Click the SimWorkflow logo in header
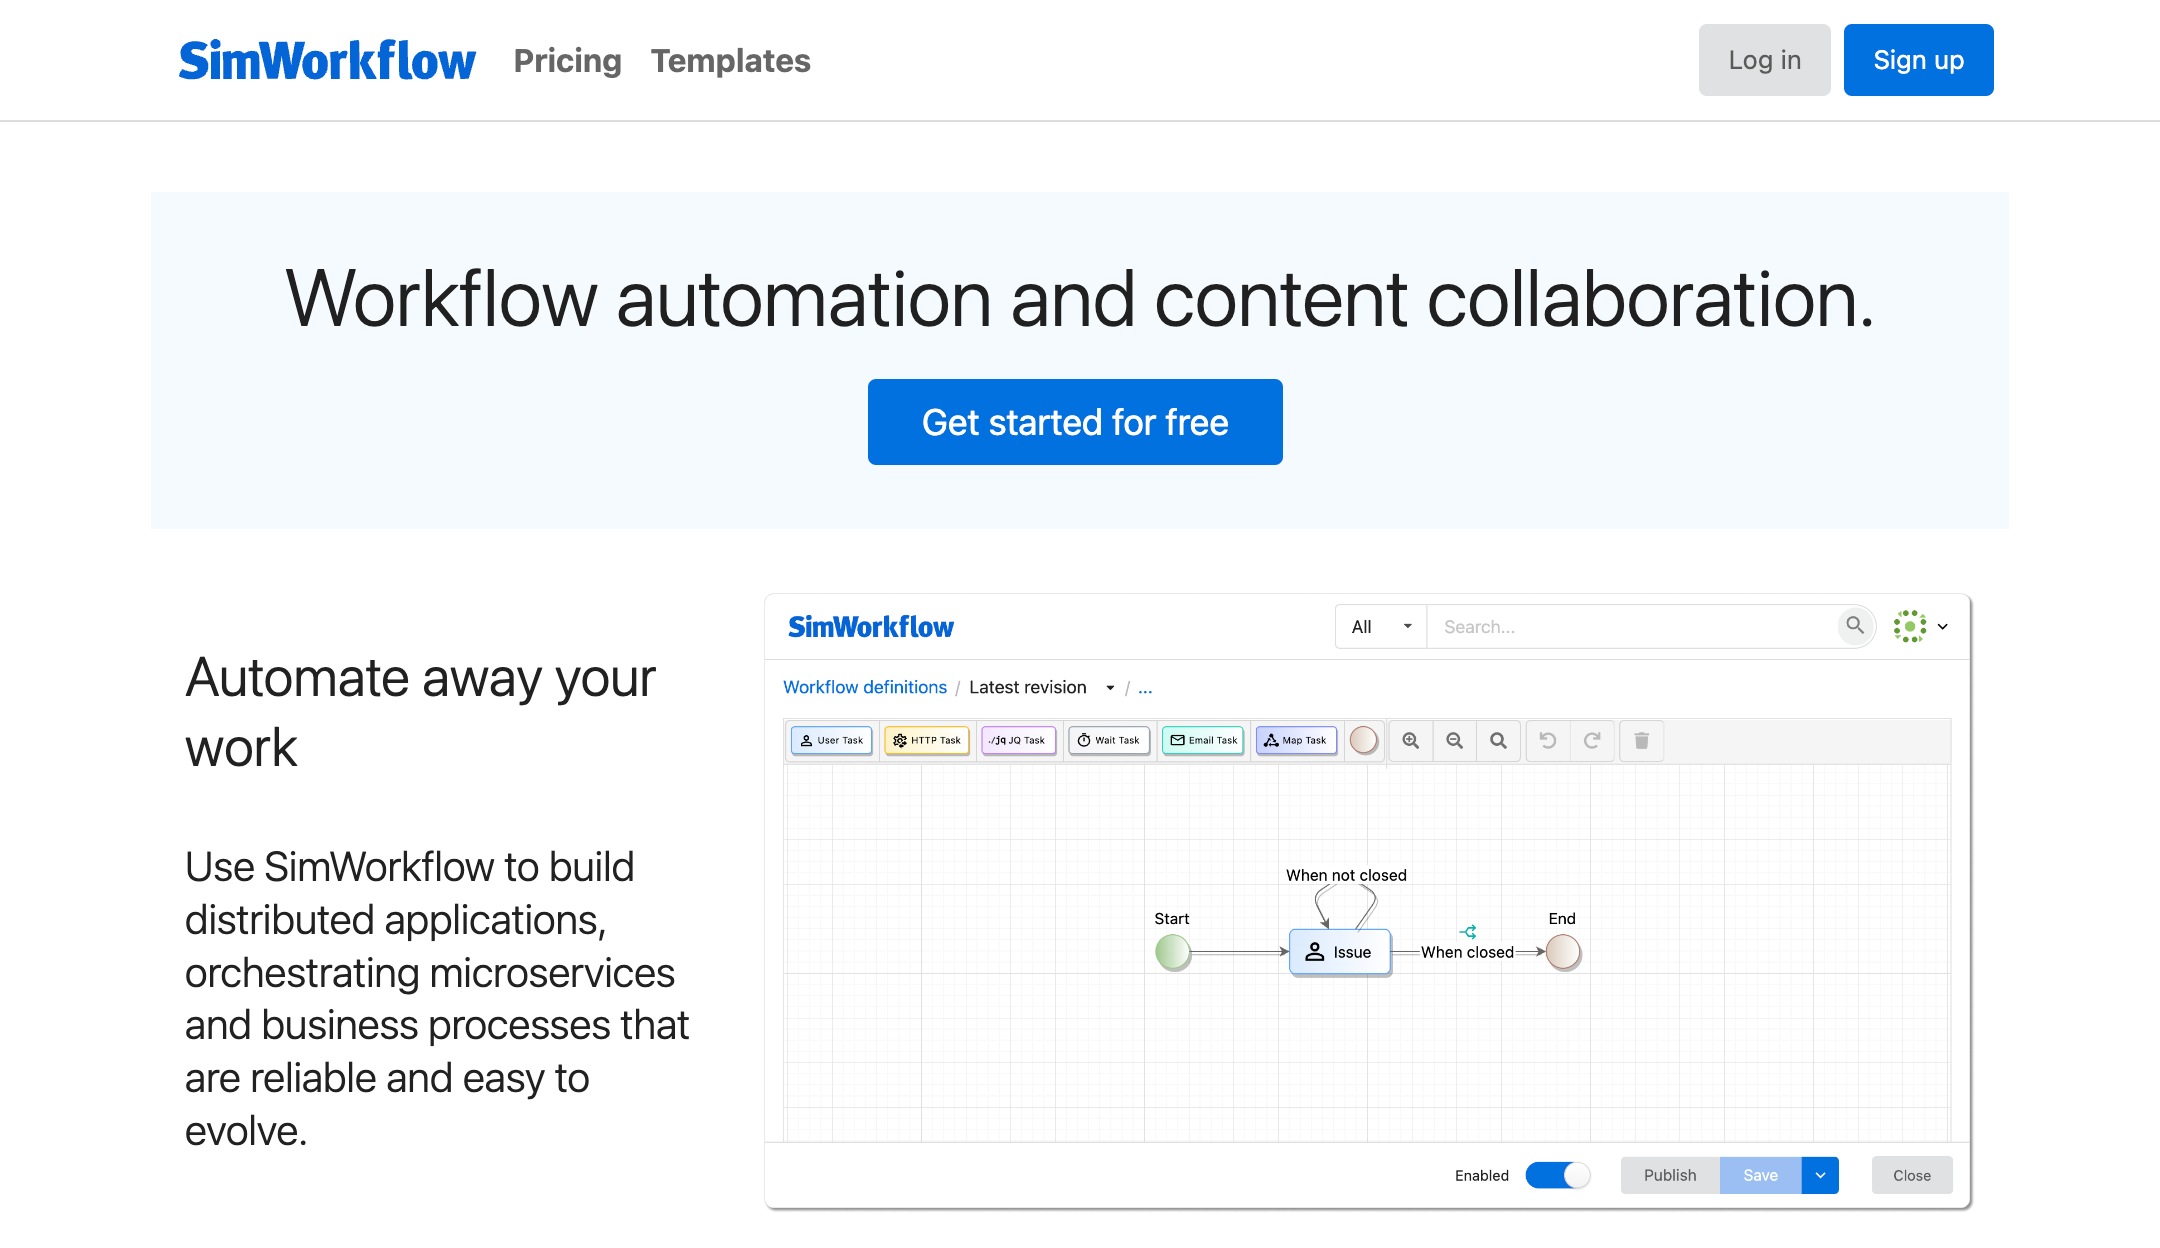This screenshot has width=2160, height=1248. tap(327, 61)
